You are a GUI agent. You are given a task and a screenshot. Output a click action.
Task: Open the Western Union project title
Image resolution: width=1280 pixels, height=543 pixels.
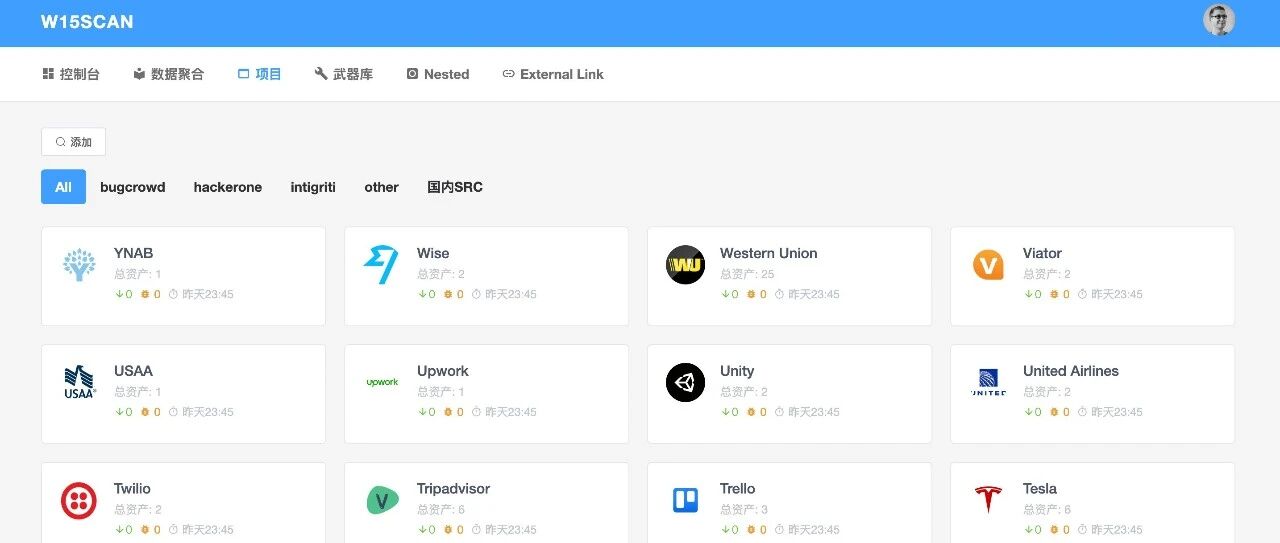(x=768, y=253)
